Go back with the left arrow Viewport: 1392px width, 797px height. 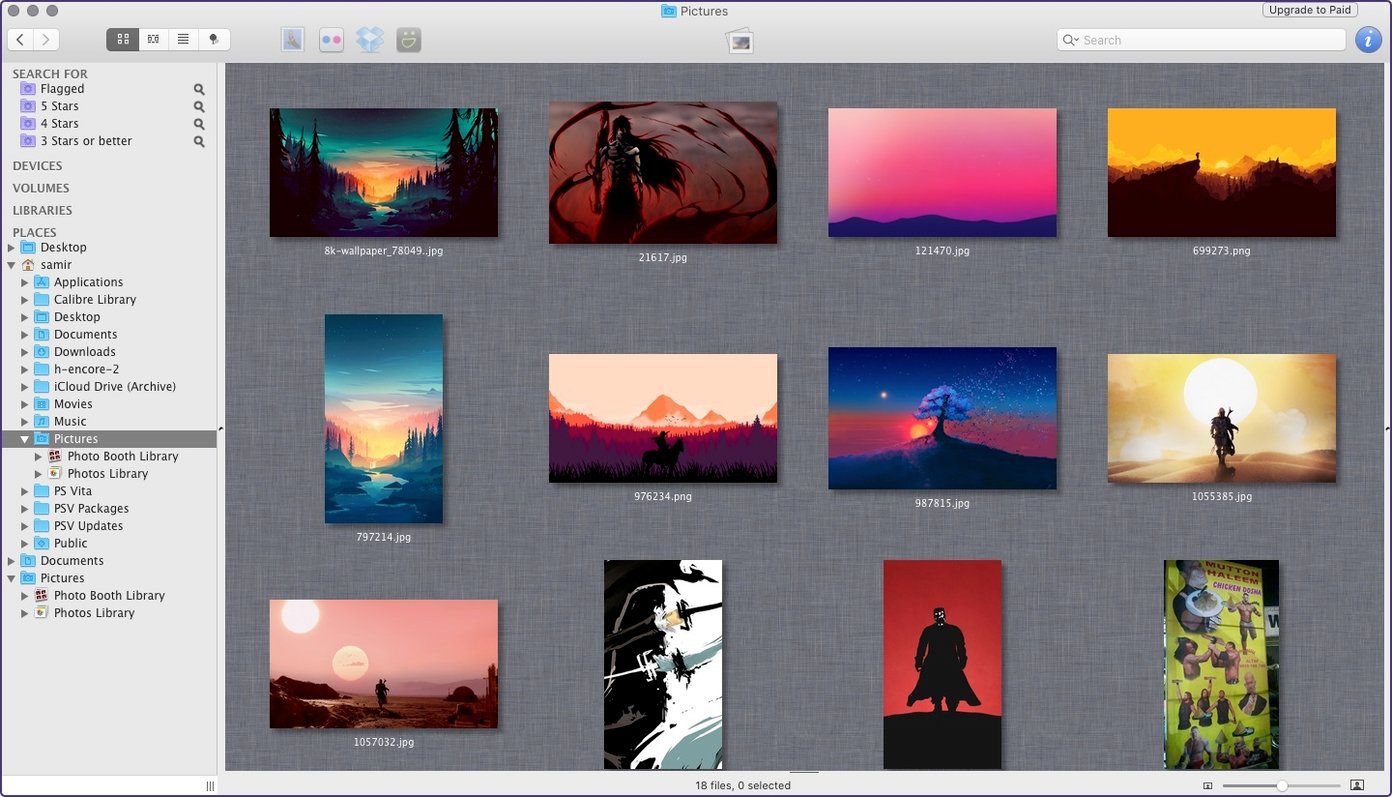20,40
